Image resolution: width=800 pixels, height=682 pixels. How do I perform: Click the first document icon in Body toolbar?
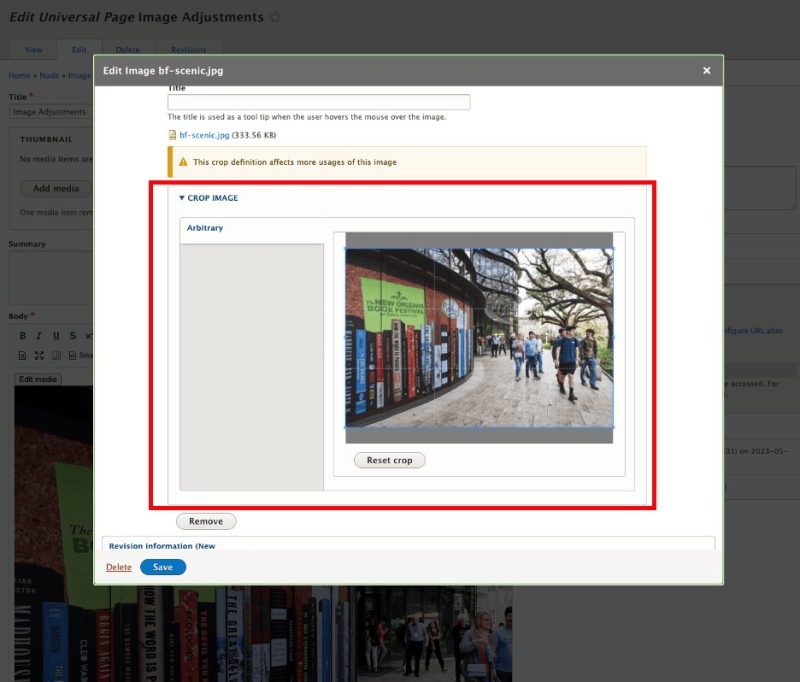tap(22, 356)
